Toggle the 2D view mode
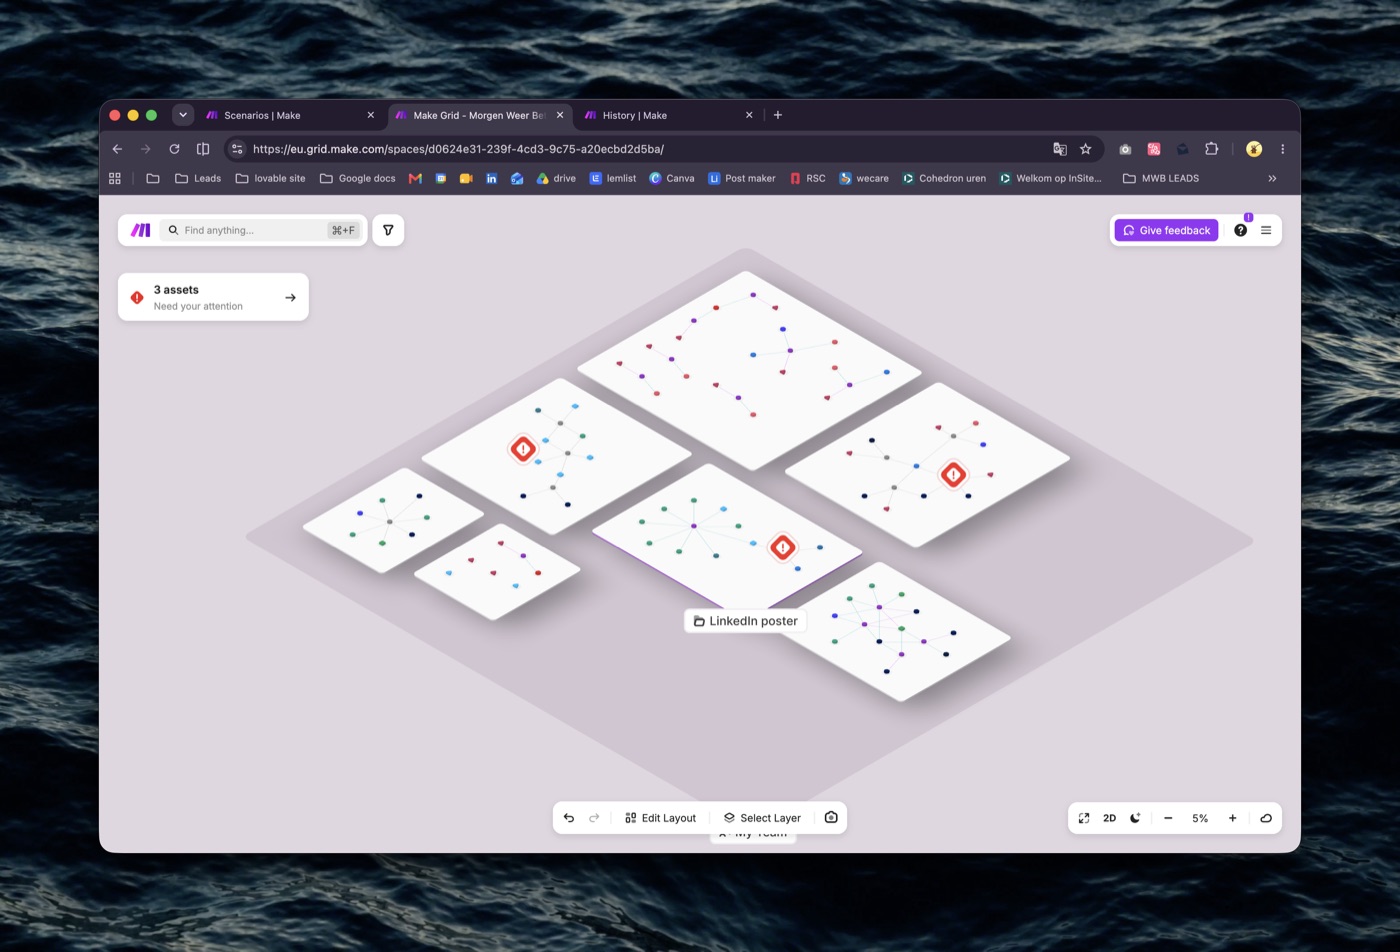The height and width of the screenshot is (952, 1400). [x=1109, y=818]
